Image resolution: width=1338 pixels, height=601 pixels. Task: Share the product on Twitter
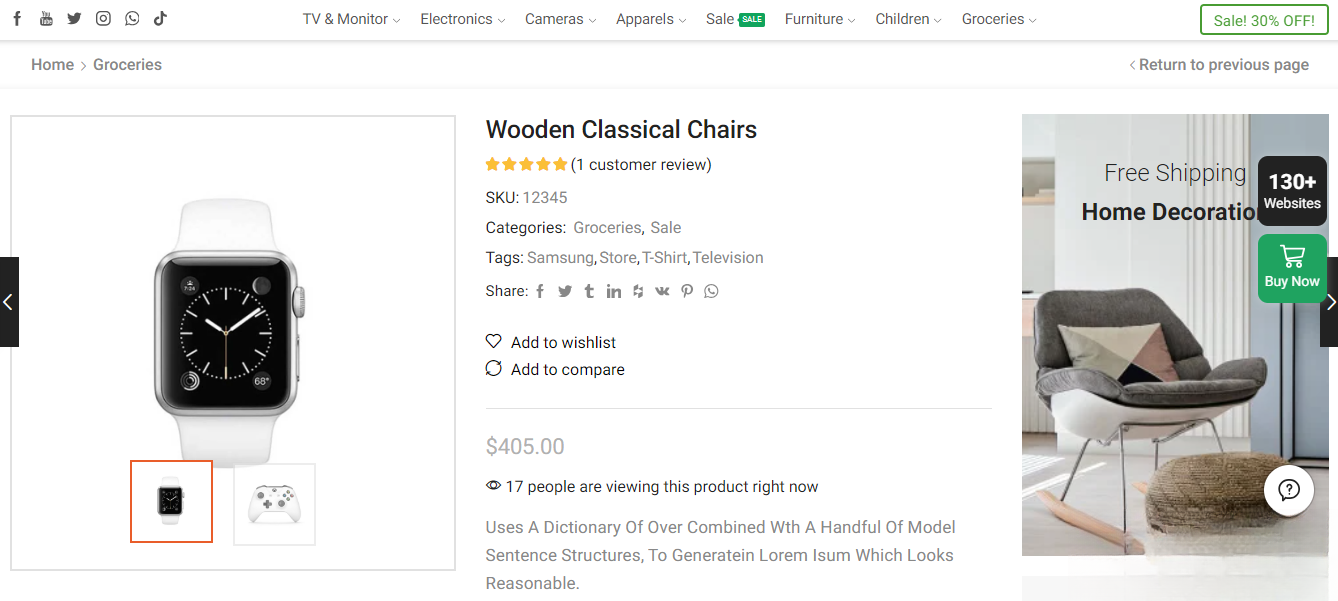564,291
